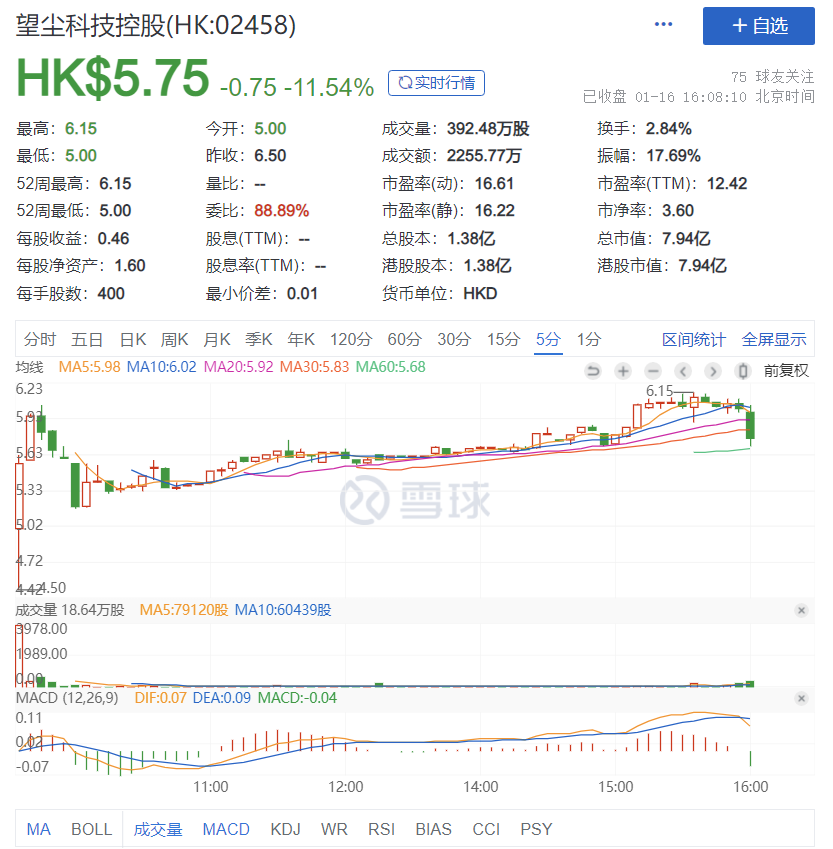This screenshot has width=833, height=849.
Task: Click the candlestick style icon
Action: tap(743, 371)
